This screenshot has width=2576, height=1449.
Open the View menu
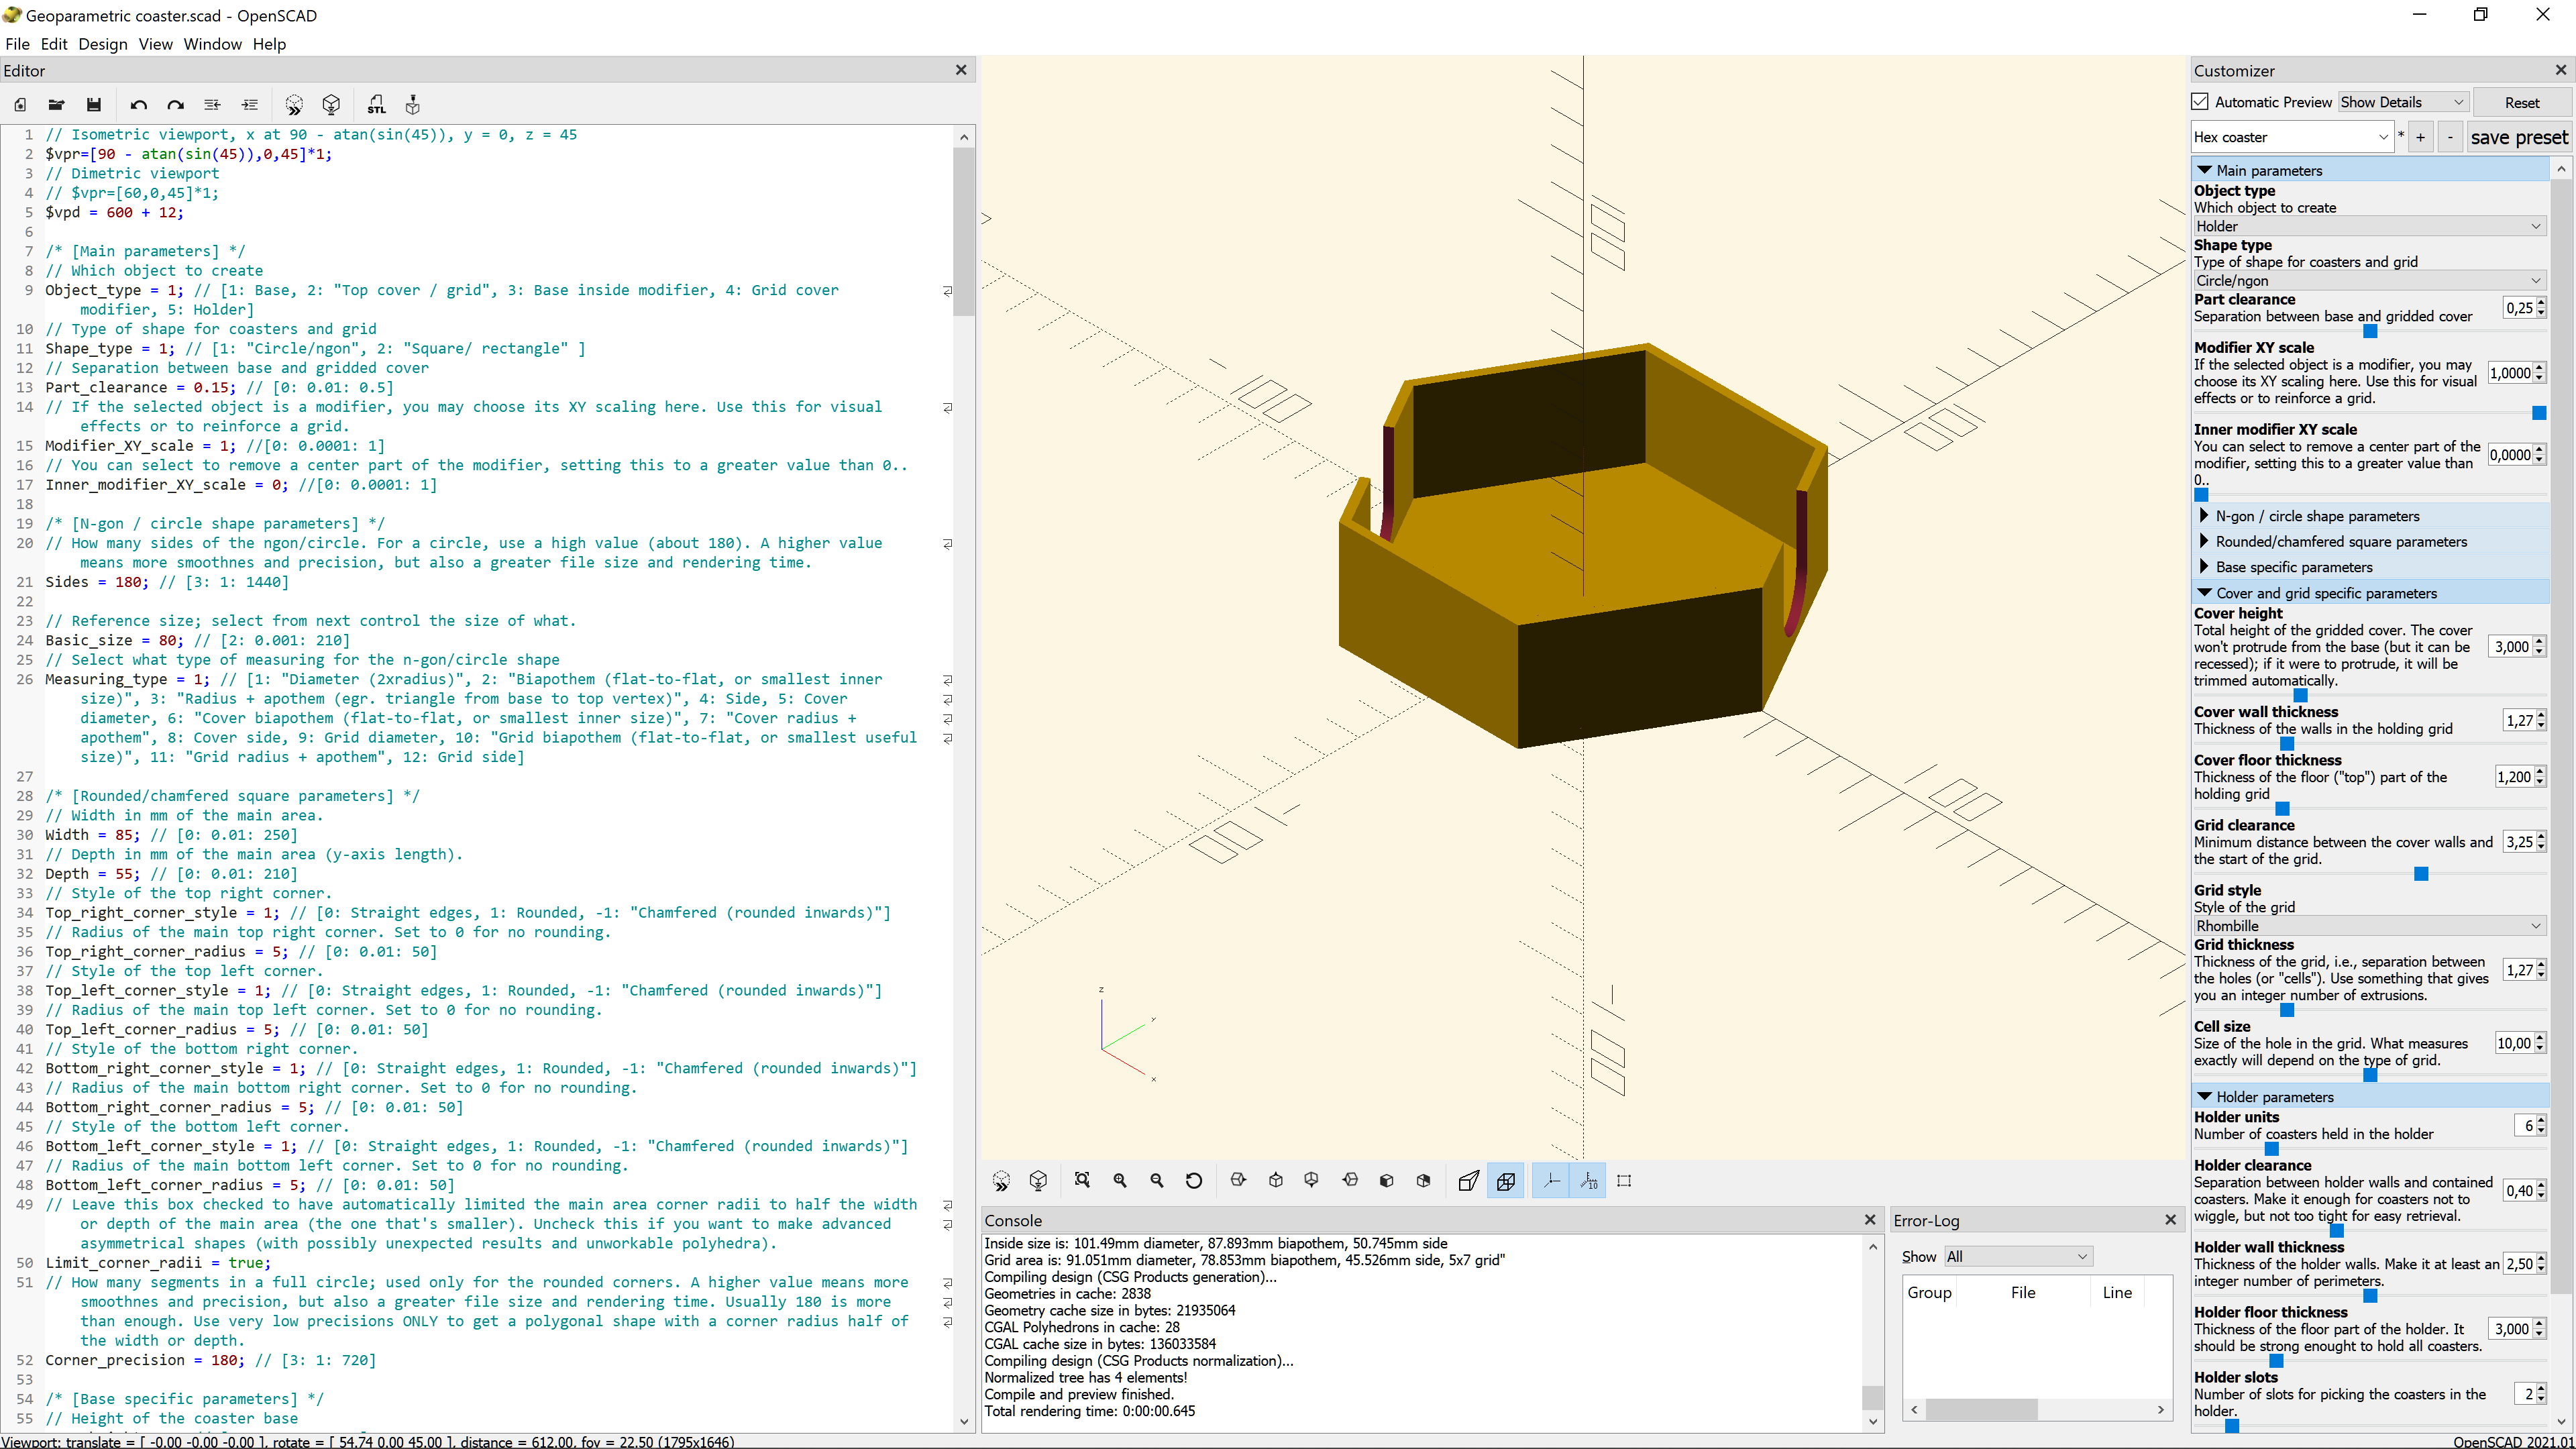click(155, 44)
